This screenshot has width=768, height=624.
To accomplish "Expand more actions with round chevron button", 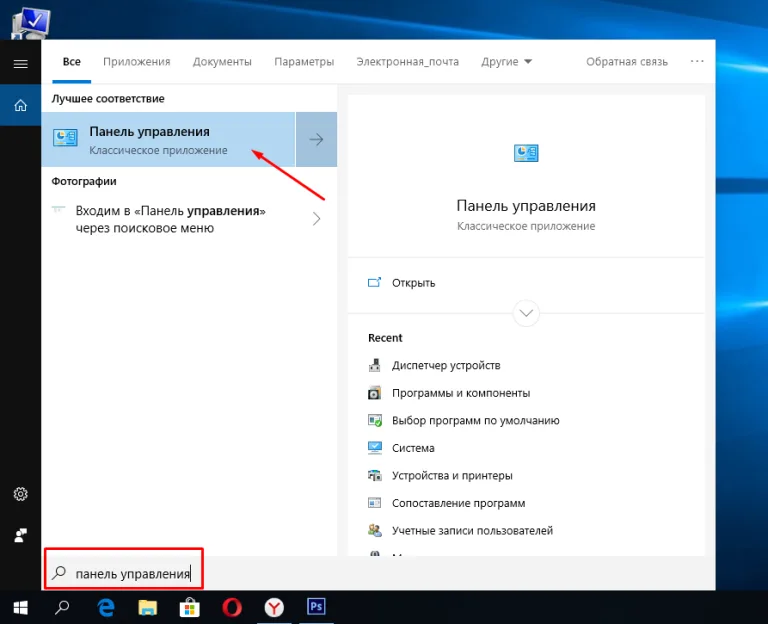I will tap(526, 313).
